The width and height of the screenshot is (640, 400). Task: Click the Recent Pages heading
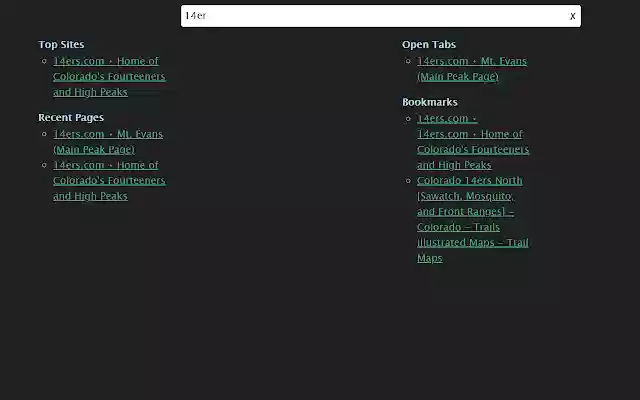pos(71,118)
